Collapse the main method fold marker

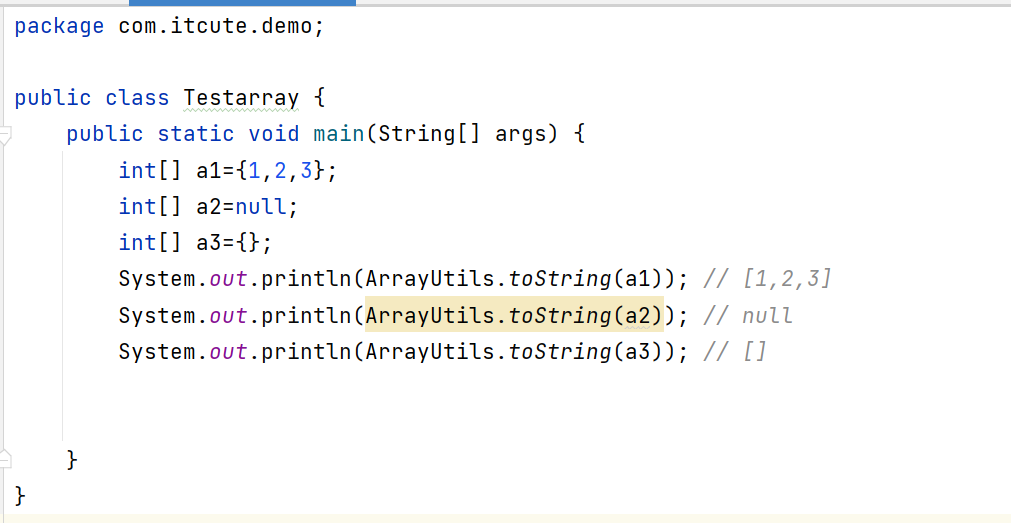(5, 134)
